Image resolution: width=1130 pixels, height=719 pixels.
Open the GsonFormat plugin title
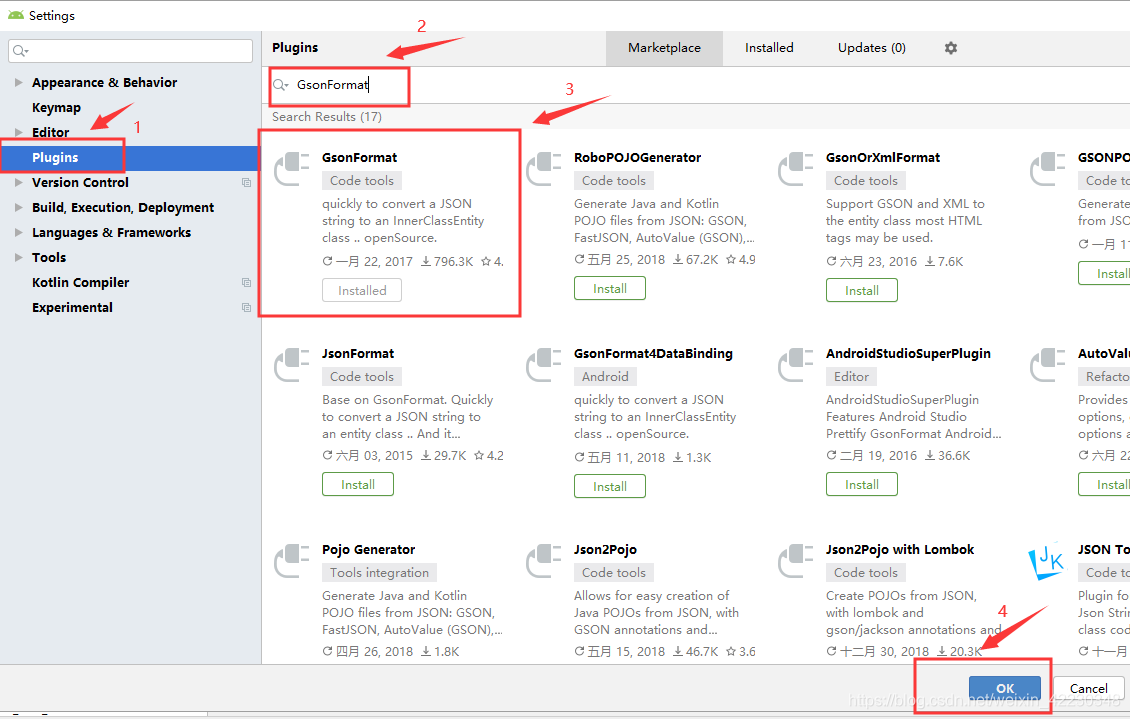(360, 158)
